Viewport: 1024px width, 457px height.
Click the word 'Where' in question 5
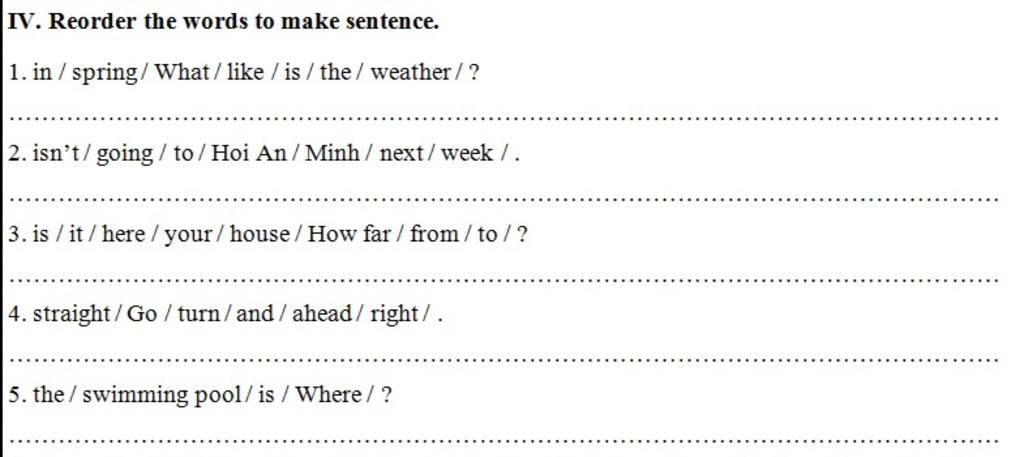point(328,394)
